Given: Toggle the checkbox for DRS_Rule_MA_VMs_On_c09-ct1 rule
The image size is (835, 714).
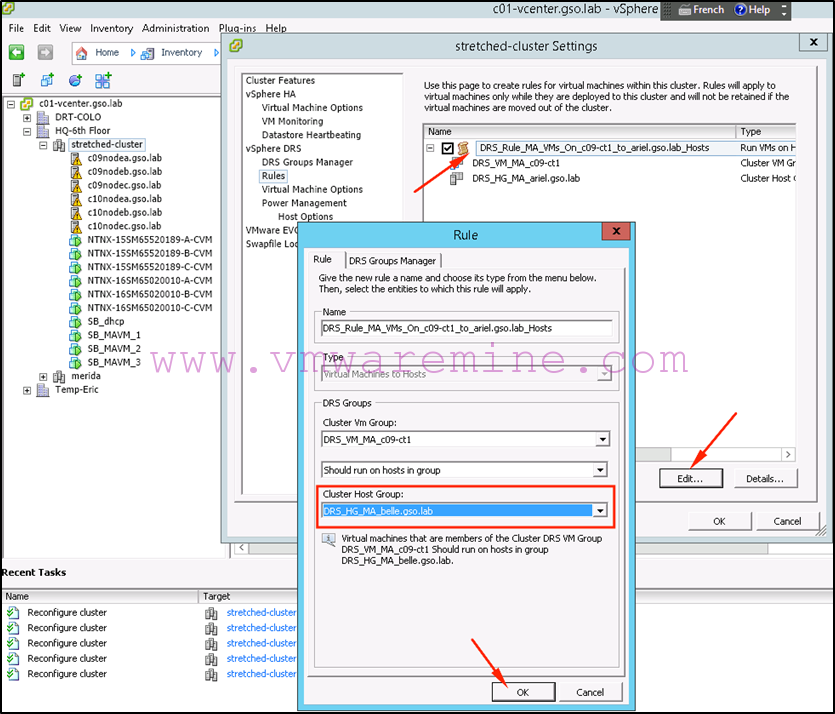Looking at the screenshot, I should click(x=447, y=148).
